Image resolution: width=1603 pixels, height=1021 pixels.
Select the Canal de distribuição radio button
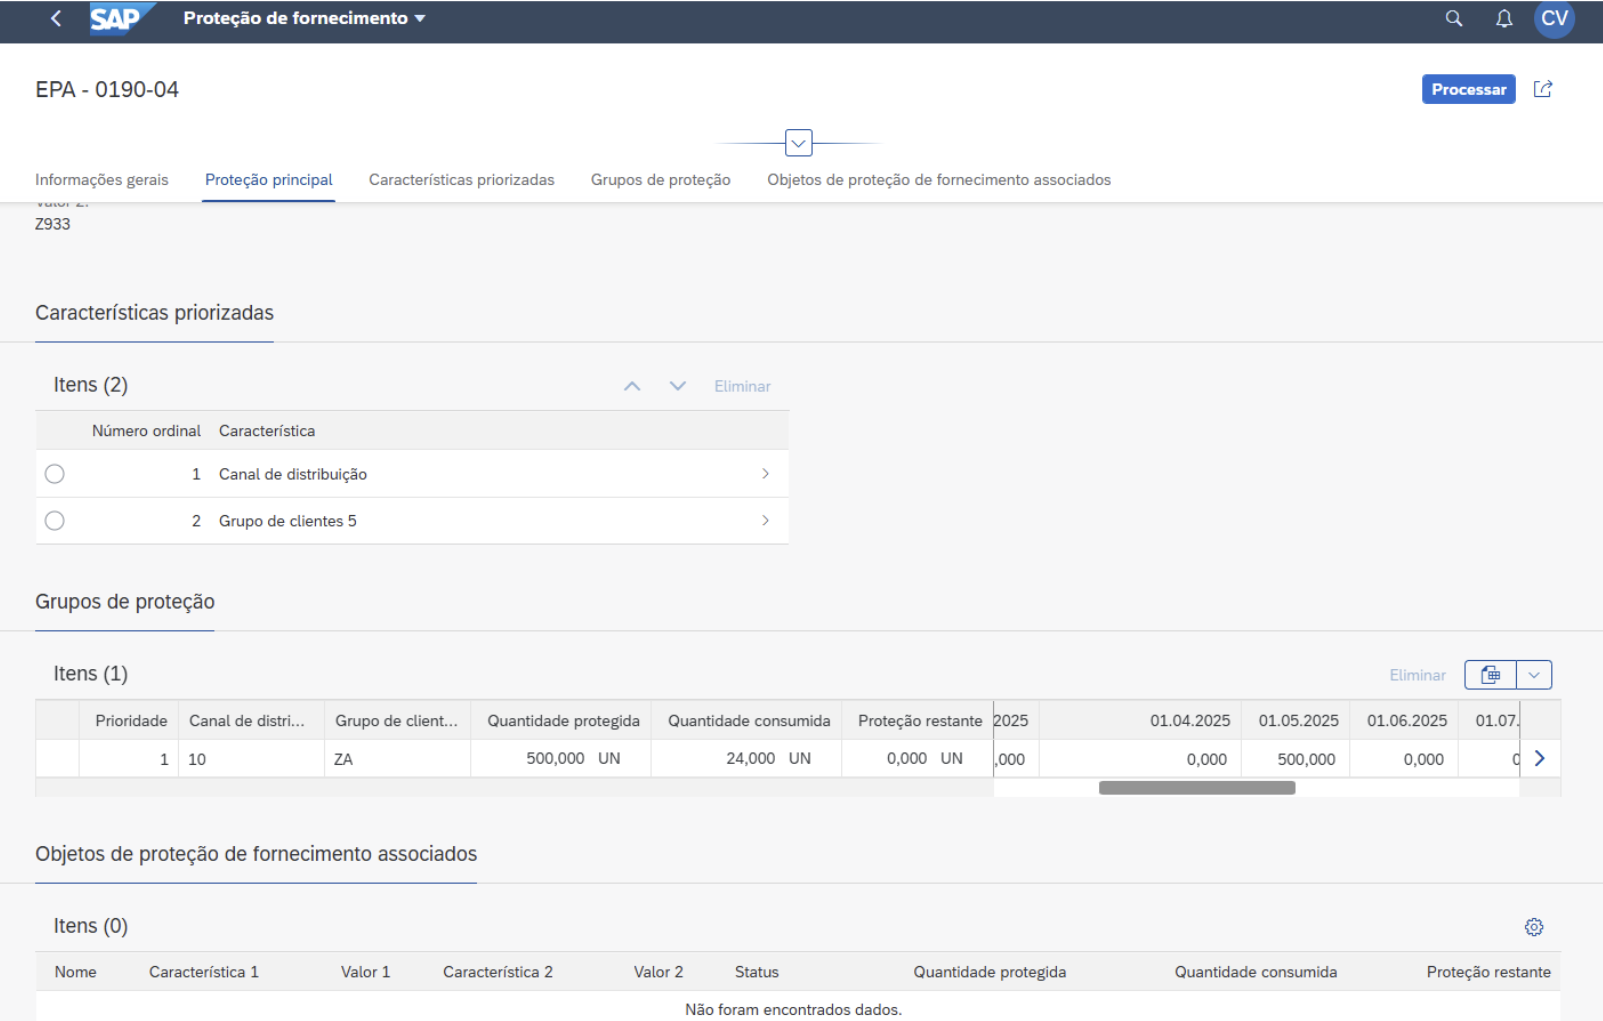point(55,474)
